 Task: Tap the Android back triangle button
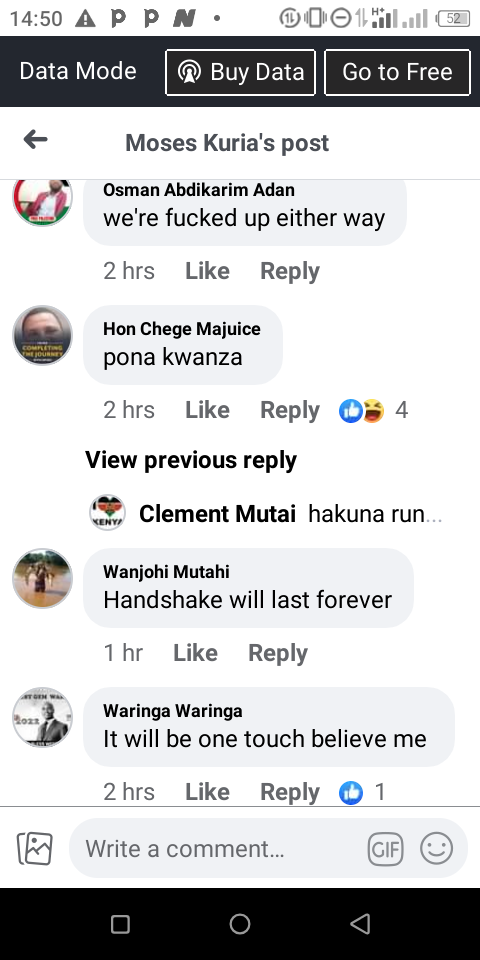[x=360, y=923]
